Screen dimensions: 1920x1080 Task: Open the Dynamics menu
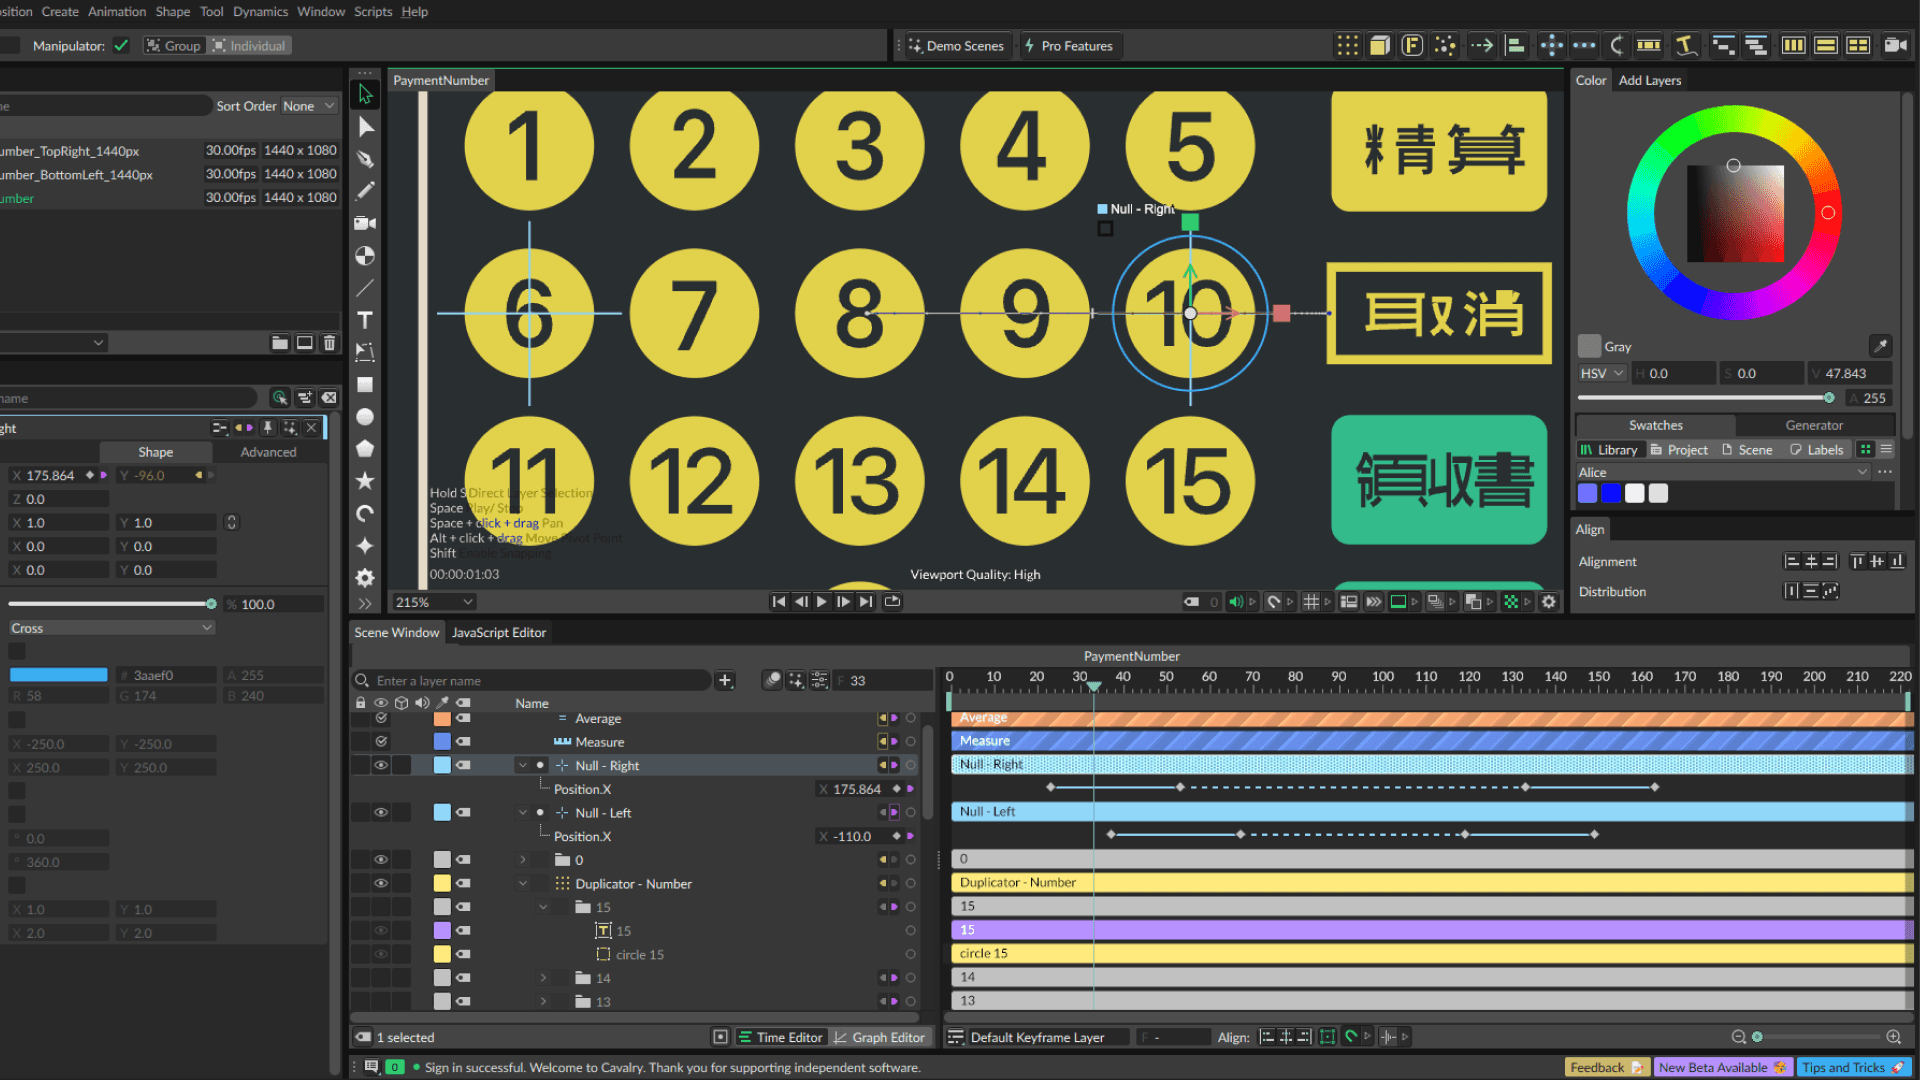(260, 12)
